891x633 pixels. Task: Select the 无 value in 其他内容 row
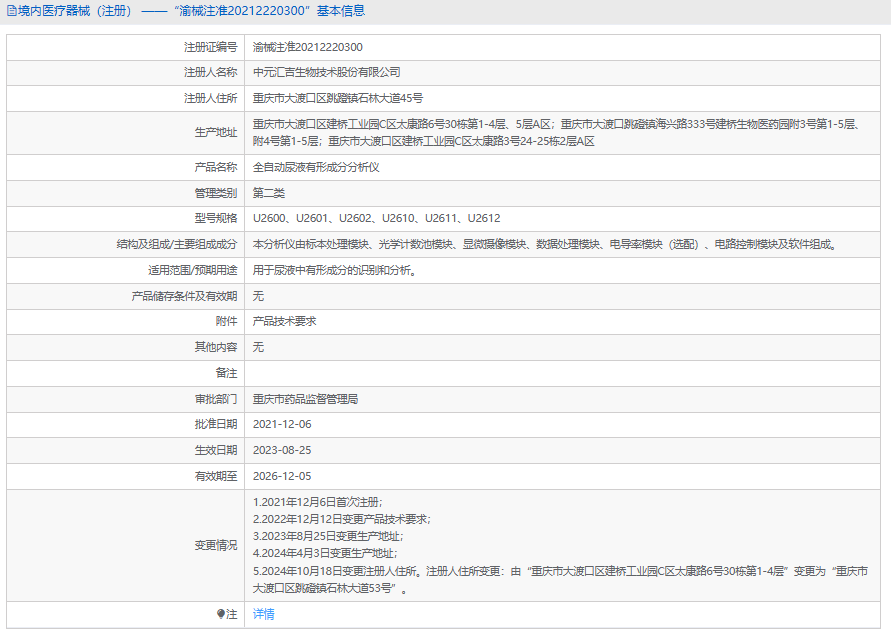[258, 347]
